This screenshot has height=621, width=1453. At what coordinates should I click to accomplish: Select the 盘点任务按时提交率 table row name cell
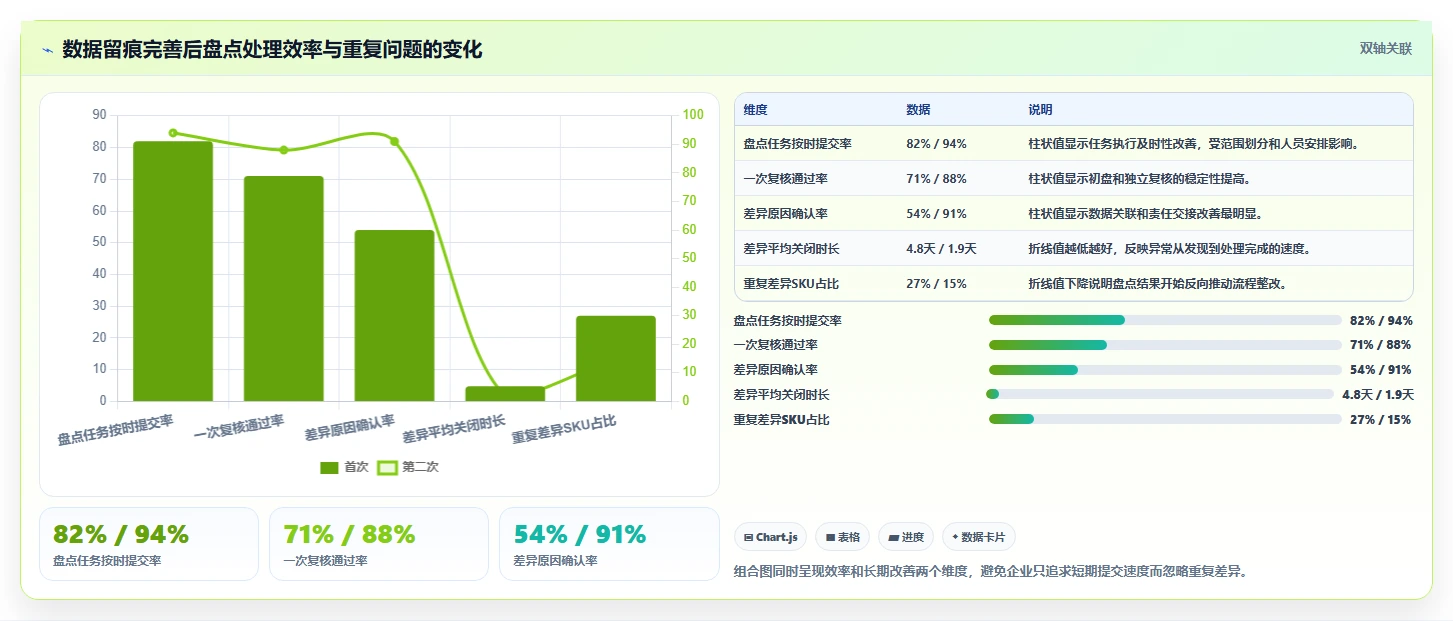[x=797, y=144]
